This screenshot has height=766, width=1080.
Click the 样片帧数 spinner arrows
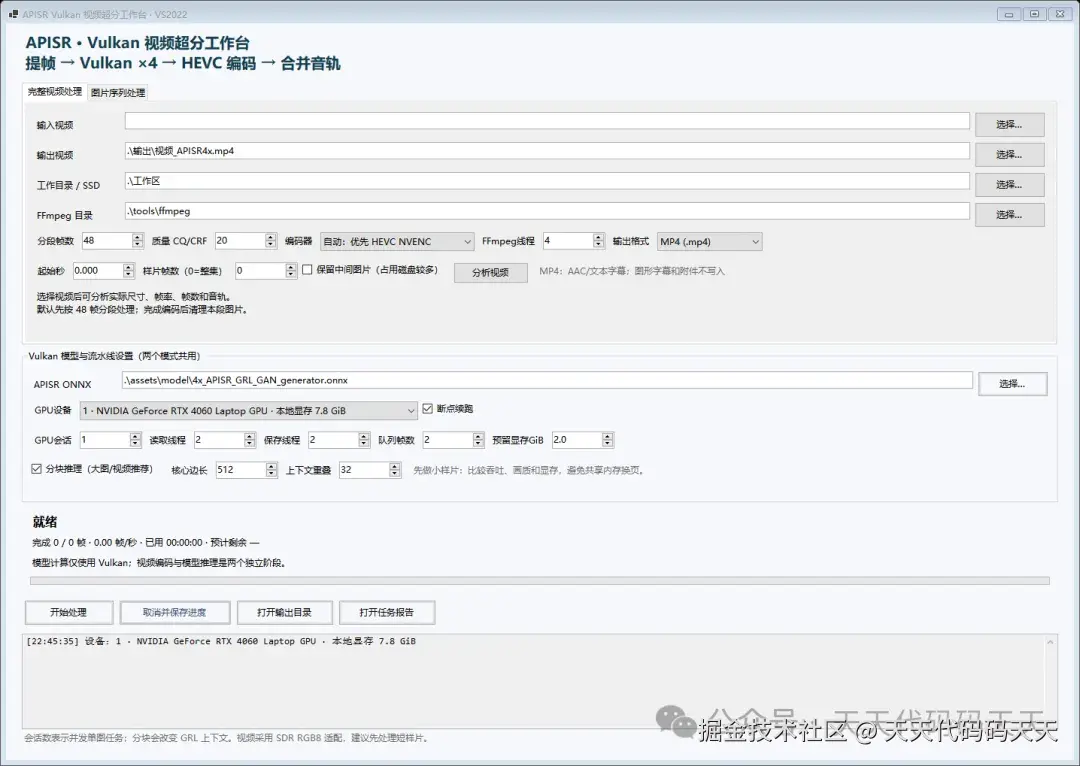[x=291, y=271]
